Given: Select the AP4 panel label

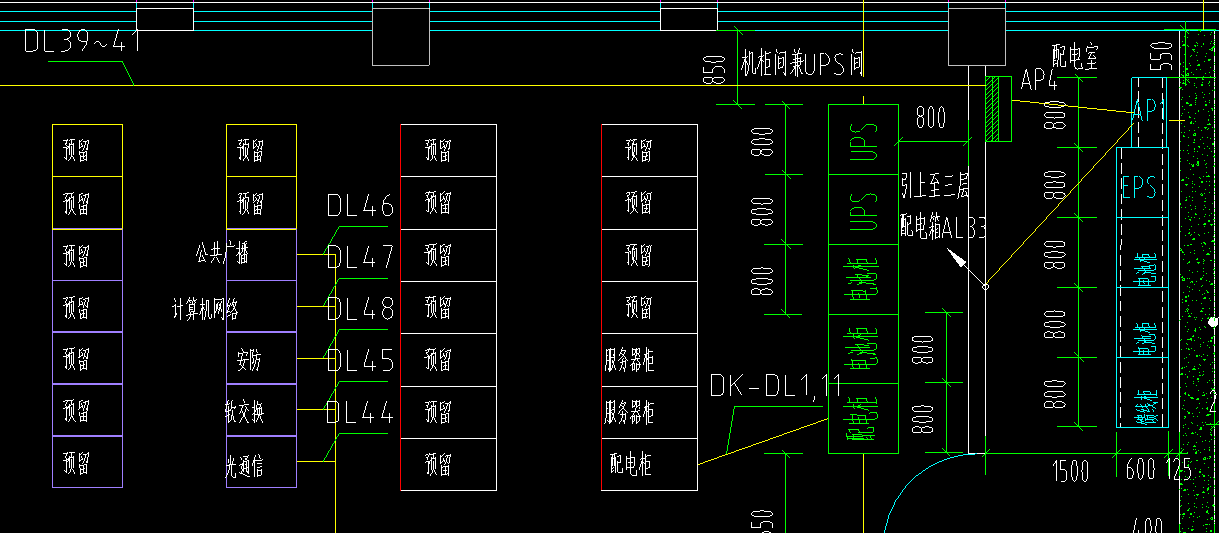Looking at the screenshot, I should pos(1039,82).
